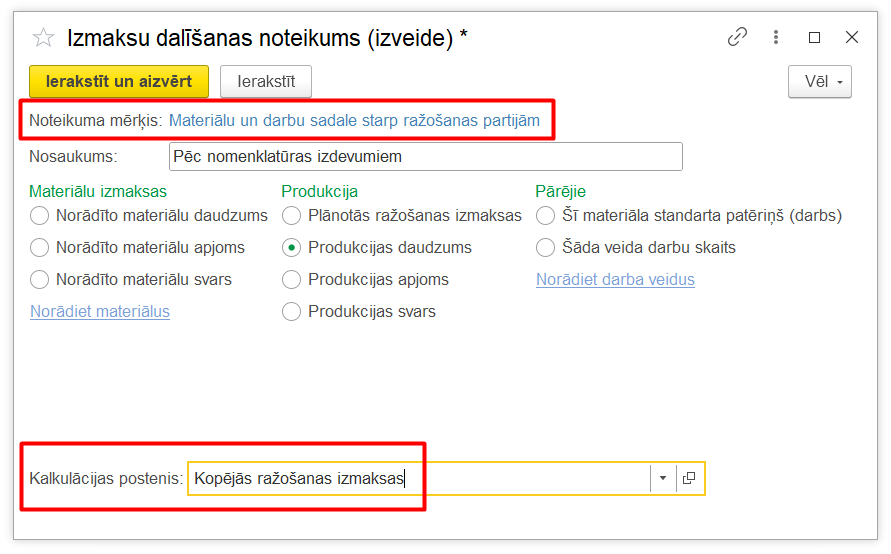Image resolution: width=891 pixels, height=554 pixels.
Task: Open Kalkulācijas postenis item with open icon
Action: (x=689, y=479)
